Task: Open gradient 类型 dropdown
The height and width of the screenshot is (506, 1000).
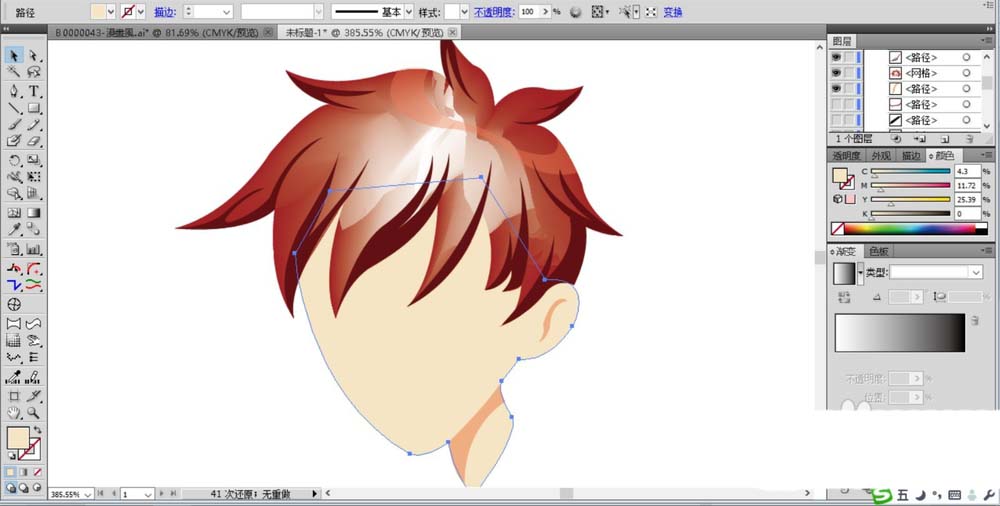Action: point(976,272)
